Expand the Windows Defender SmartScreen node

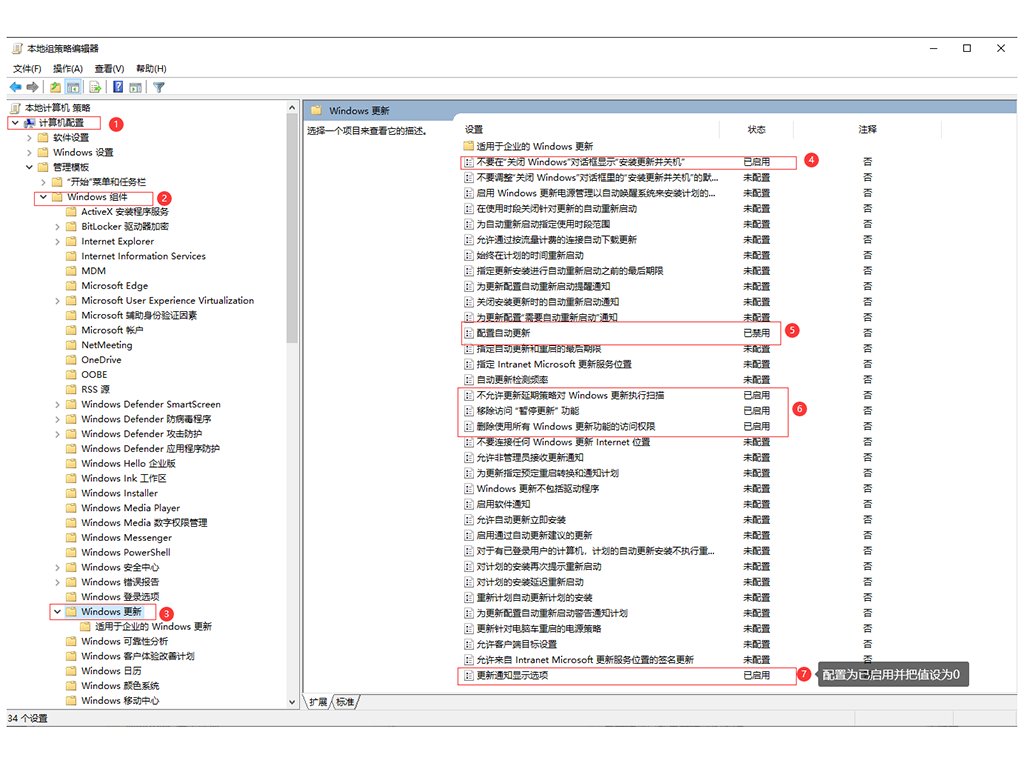pyautogui.click(x=57, y=404)
